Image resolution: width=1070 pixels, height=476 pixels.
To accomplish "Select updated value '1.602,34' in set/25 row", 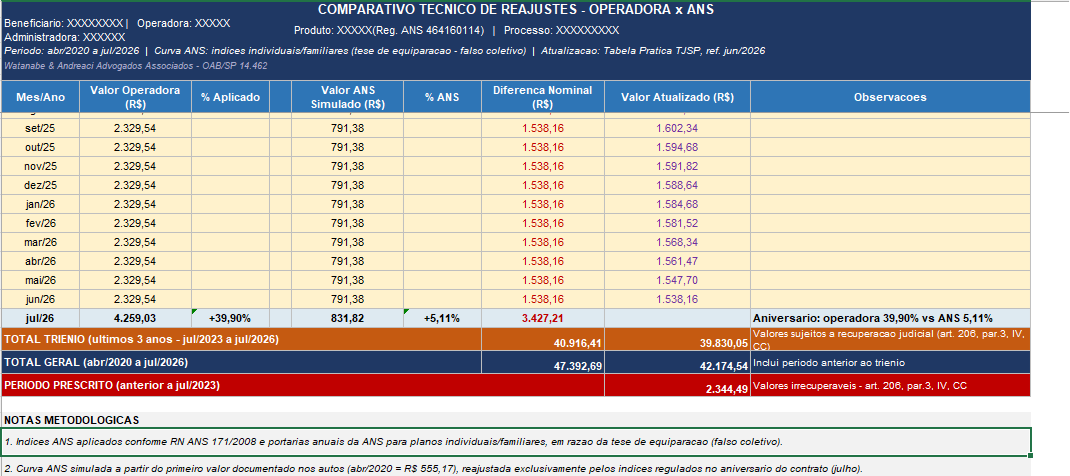I will [677, 128].
